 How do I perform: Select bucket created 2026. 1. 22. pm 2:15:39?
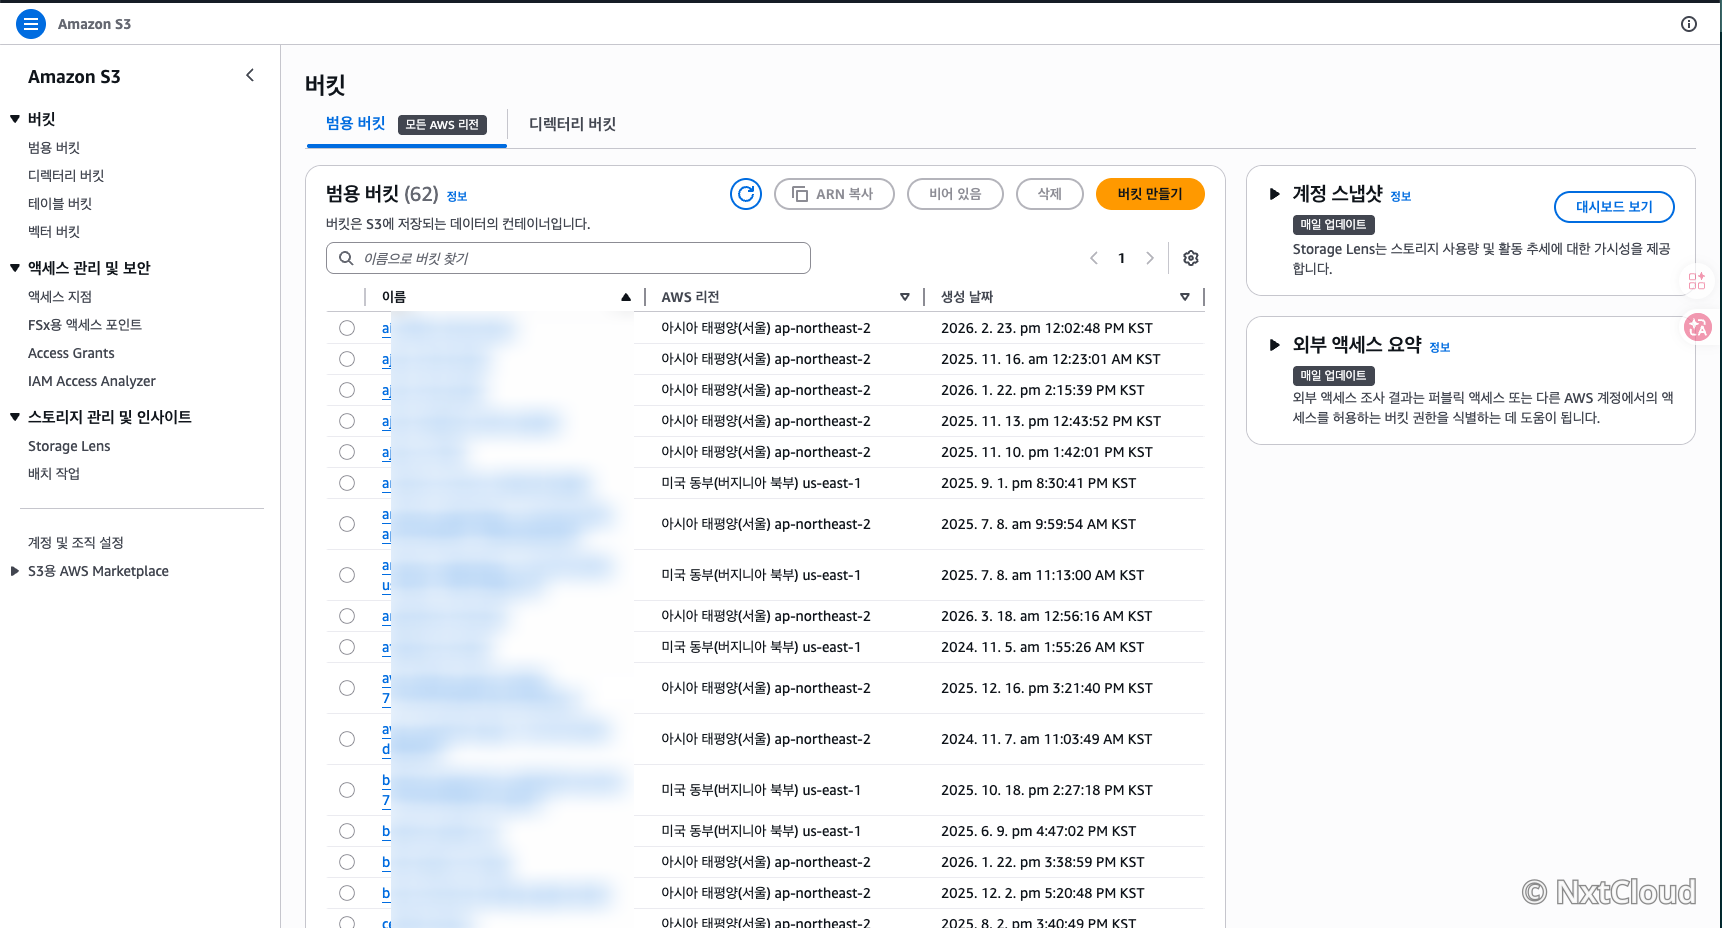point(347,390)
